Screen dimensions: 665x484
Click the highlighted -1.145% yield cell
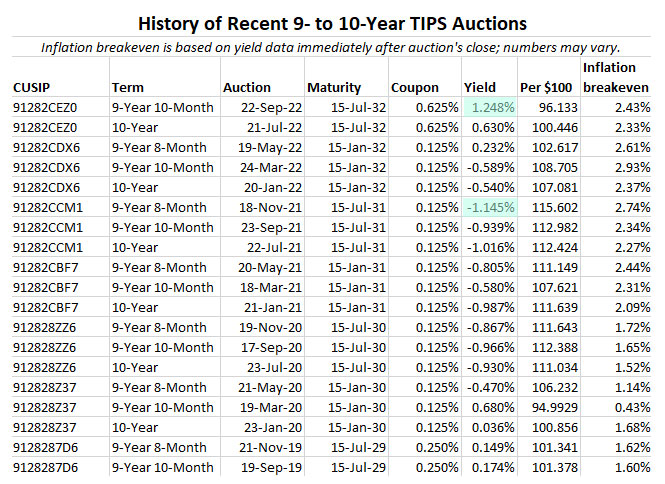pos(489,207)
